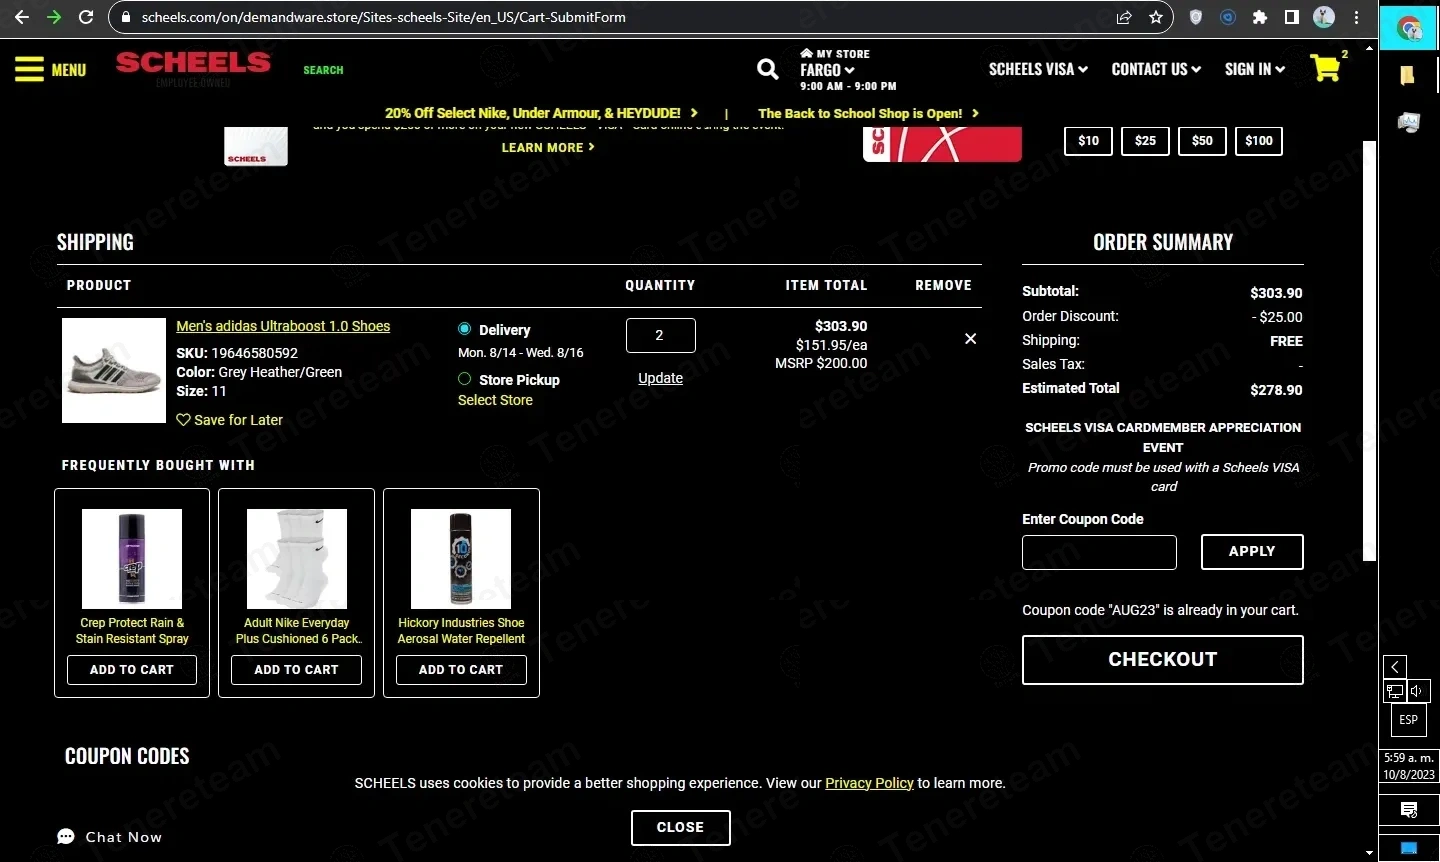Expand the Scheels Visa dropdown
Image resolution: width=1440 pixels, height=862 pixels.
tap(1038, 69)
